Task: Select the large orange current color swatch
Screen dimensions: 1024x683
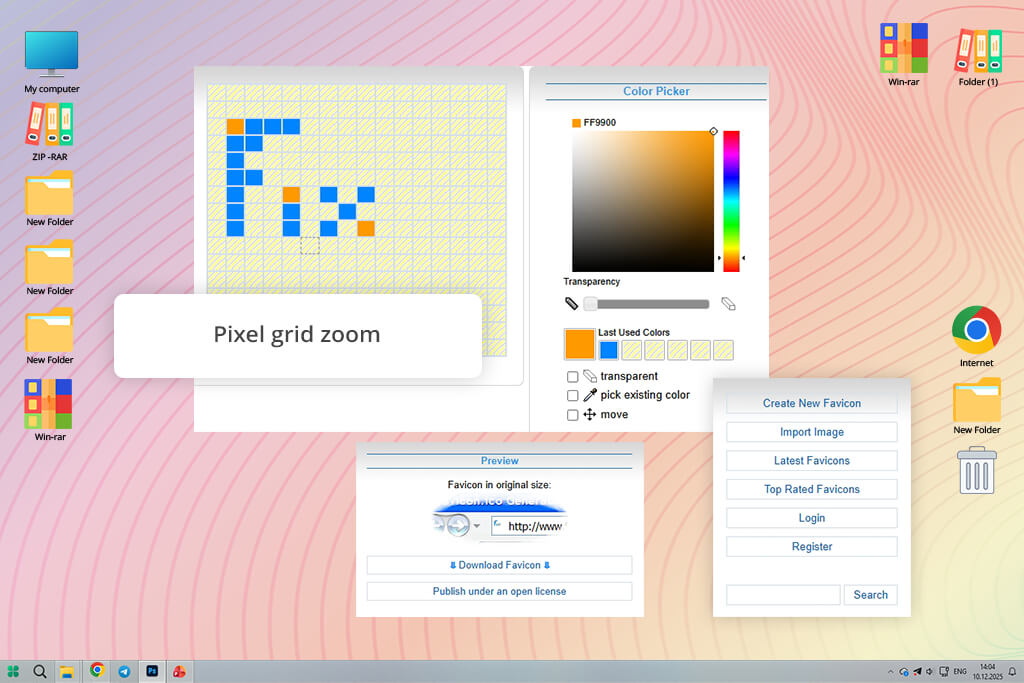Action: (x=580, y=344)
